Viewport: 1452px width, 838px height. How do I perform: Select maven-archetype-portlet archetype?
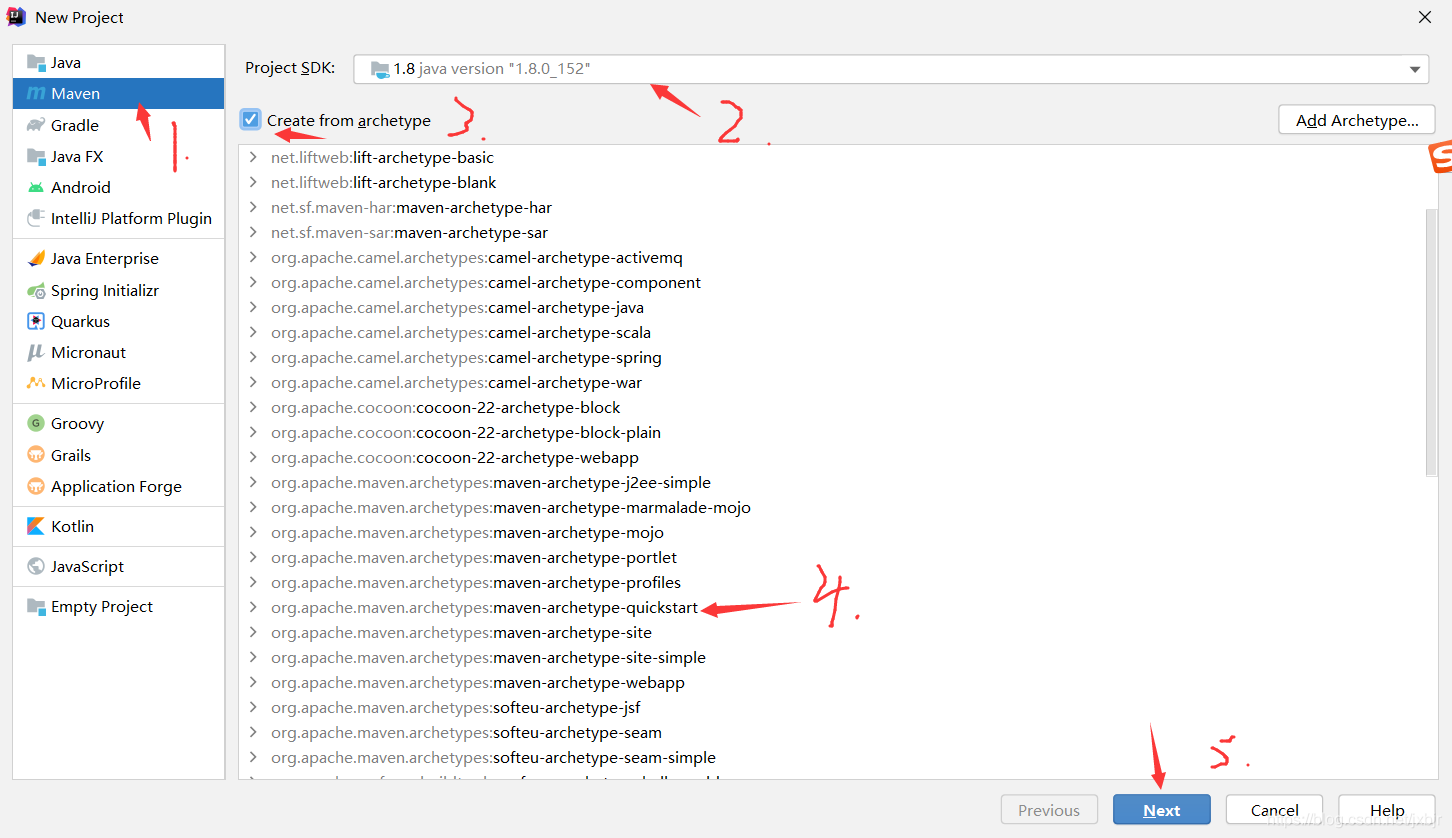[x=474, y=557]
